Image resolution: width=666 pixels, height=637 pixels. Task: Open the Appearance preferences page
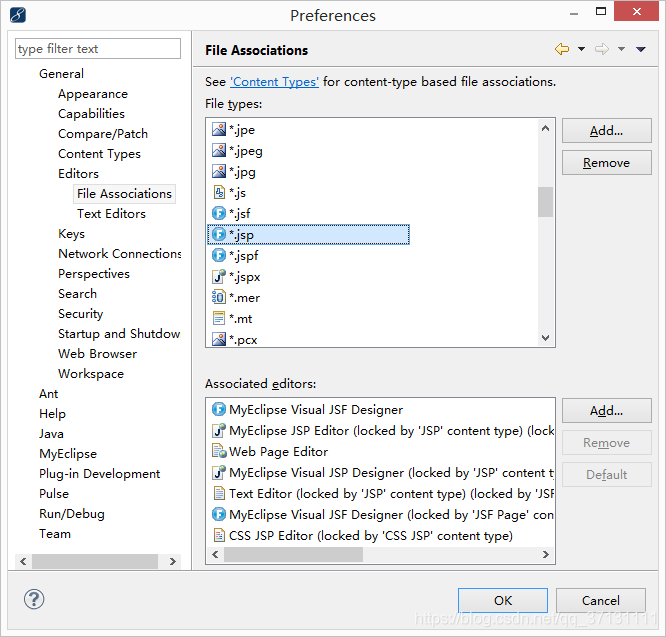pyautogui.click(x=93, y=94)
